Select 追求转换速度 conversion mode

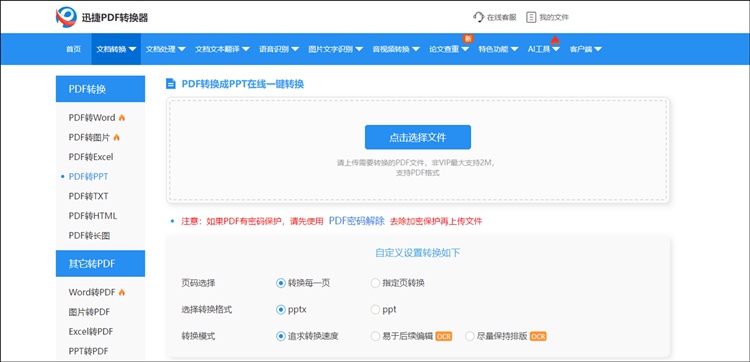point(280,336)
